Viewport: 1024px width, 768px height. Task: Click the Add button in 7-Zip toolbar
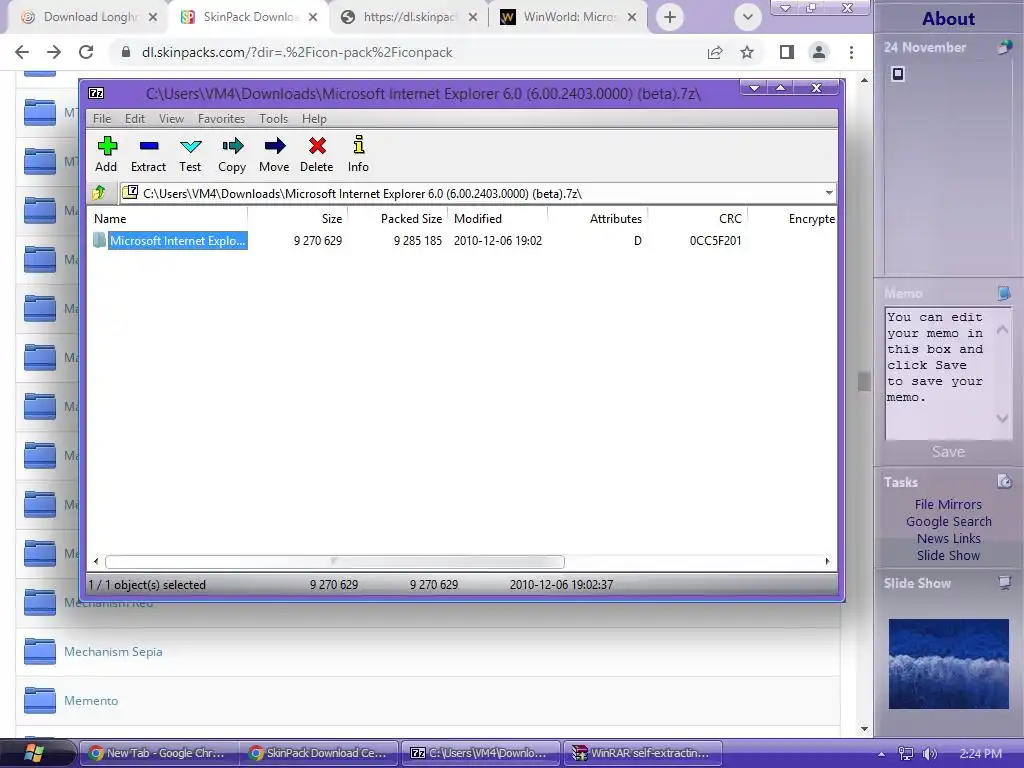point(106,154)
